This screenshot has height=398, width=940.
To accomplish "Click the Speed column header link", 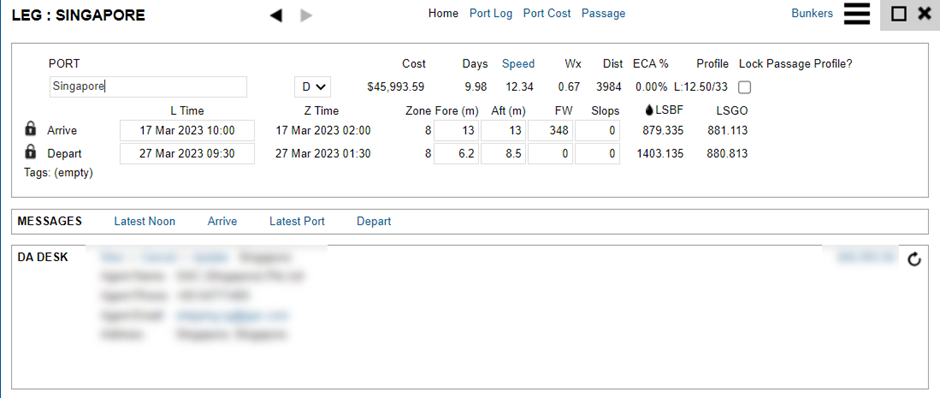I will click(x=518, y=64).
